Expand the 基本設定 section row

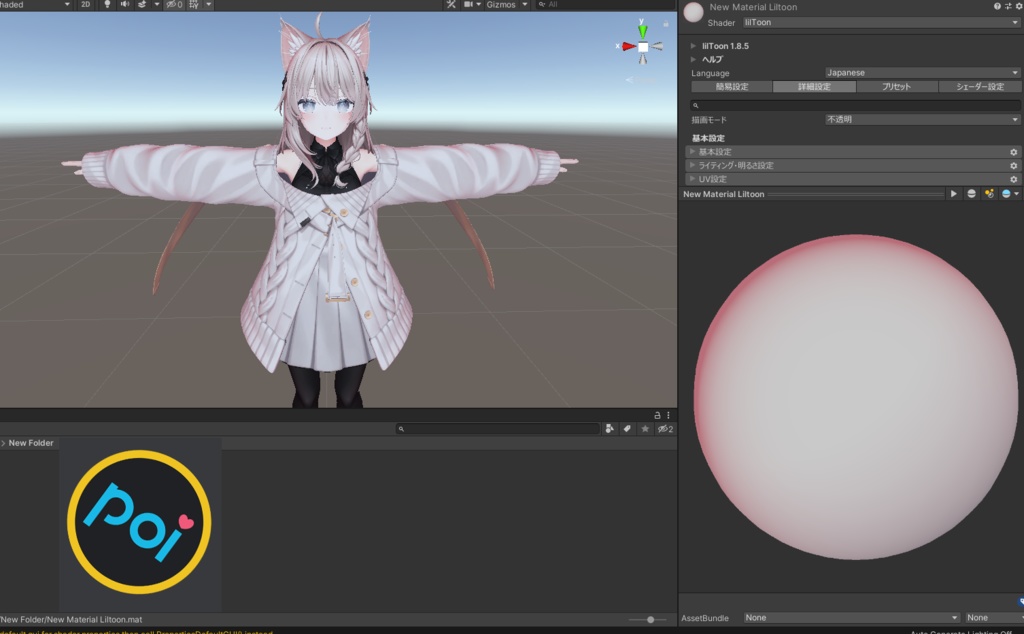point(852,151)
